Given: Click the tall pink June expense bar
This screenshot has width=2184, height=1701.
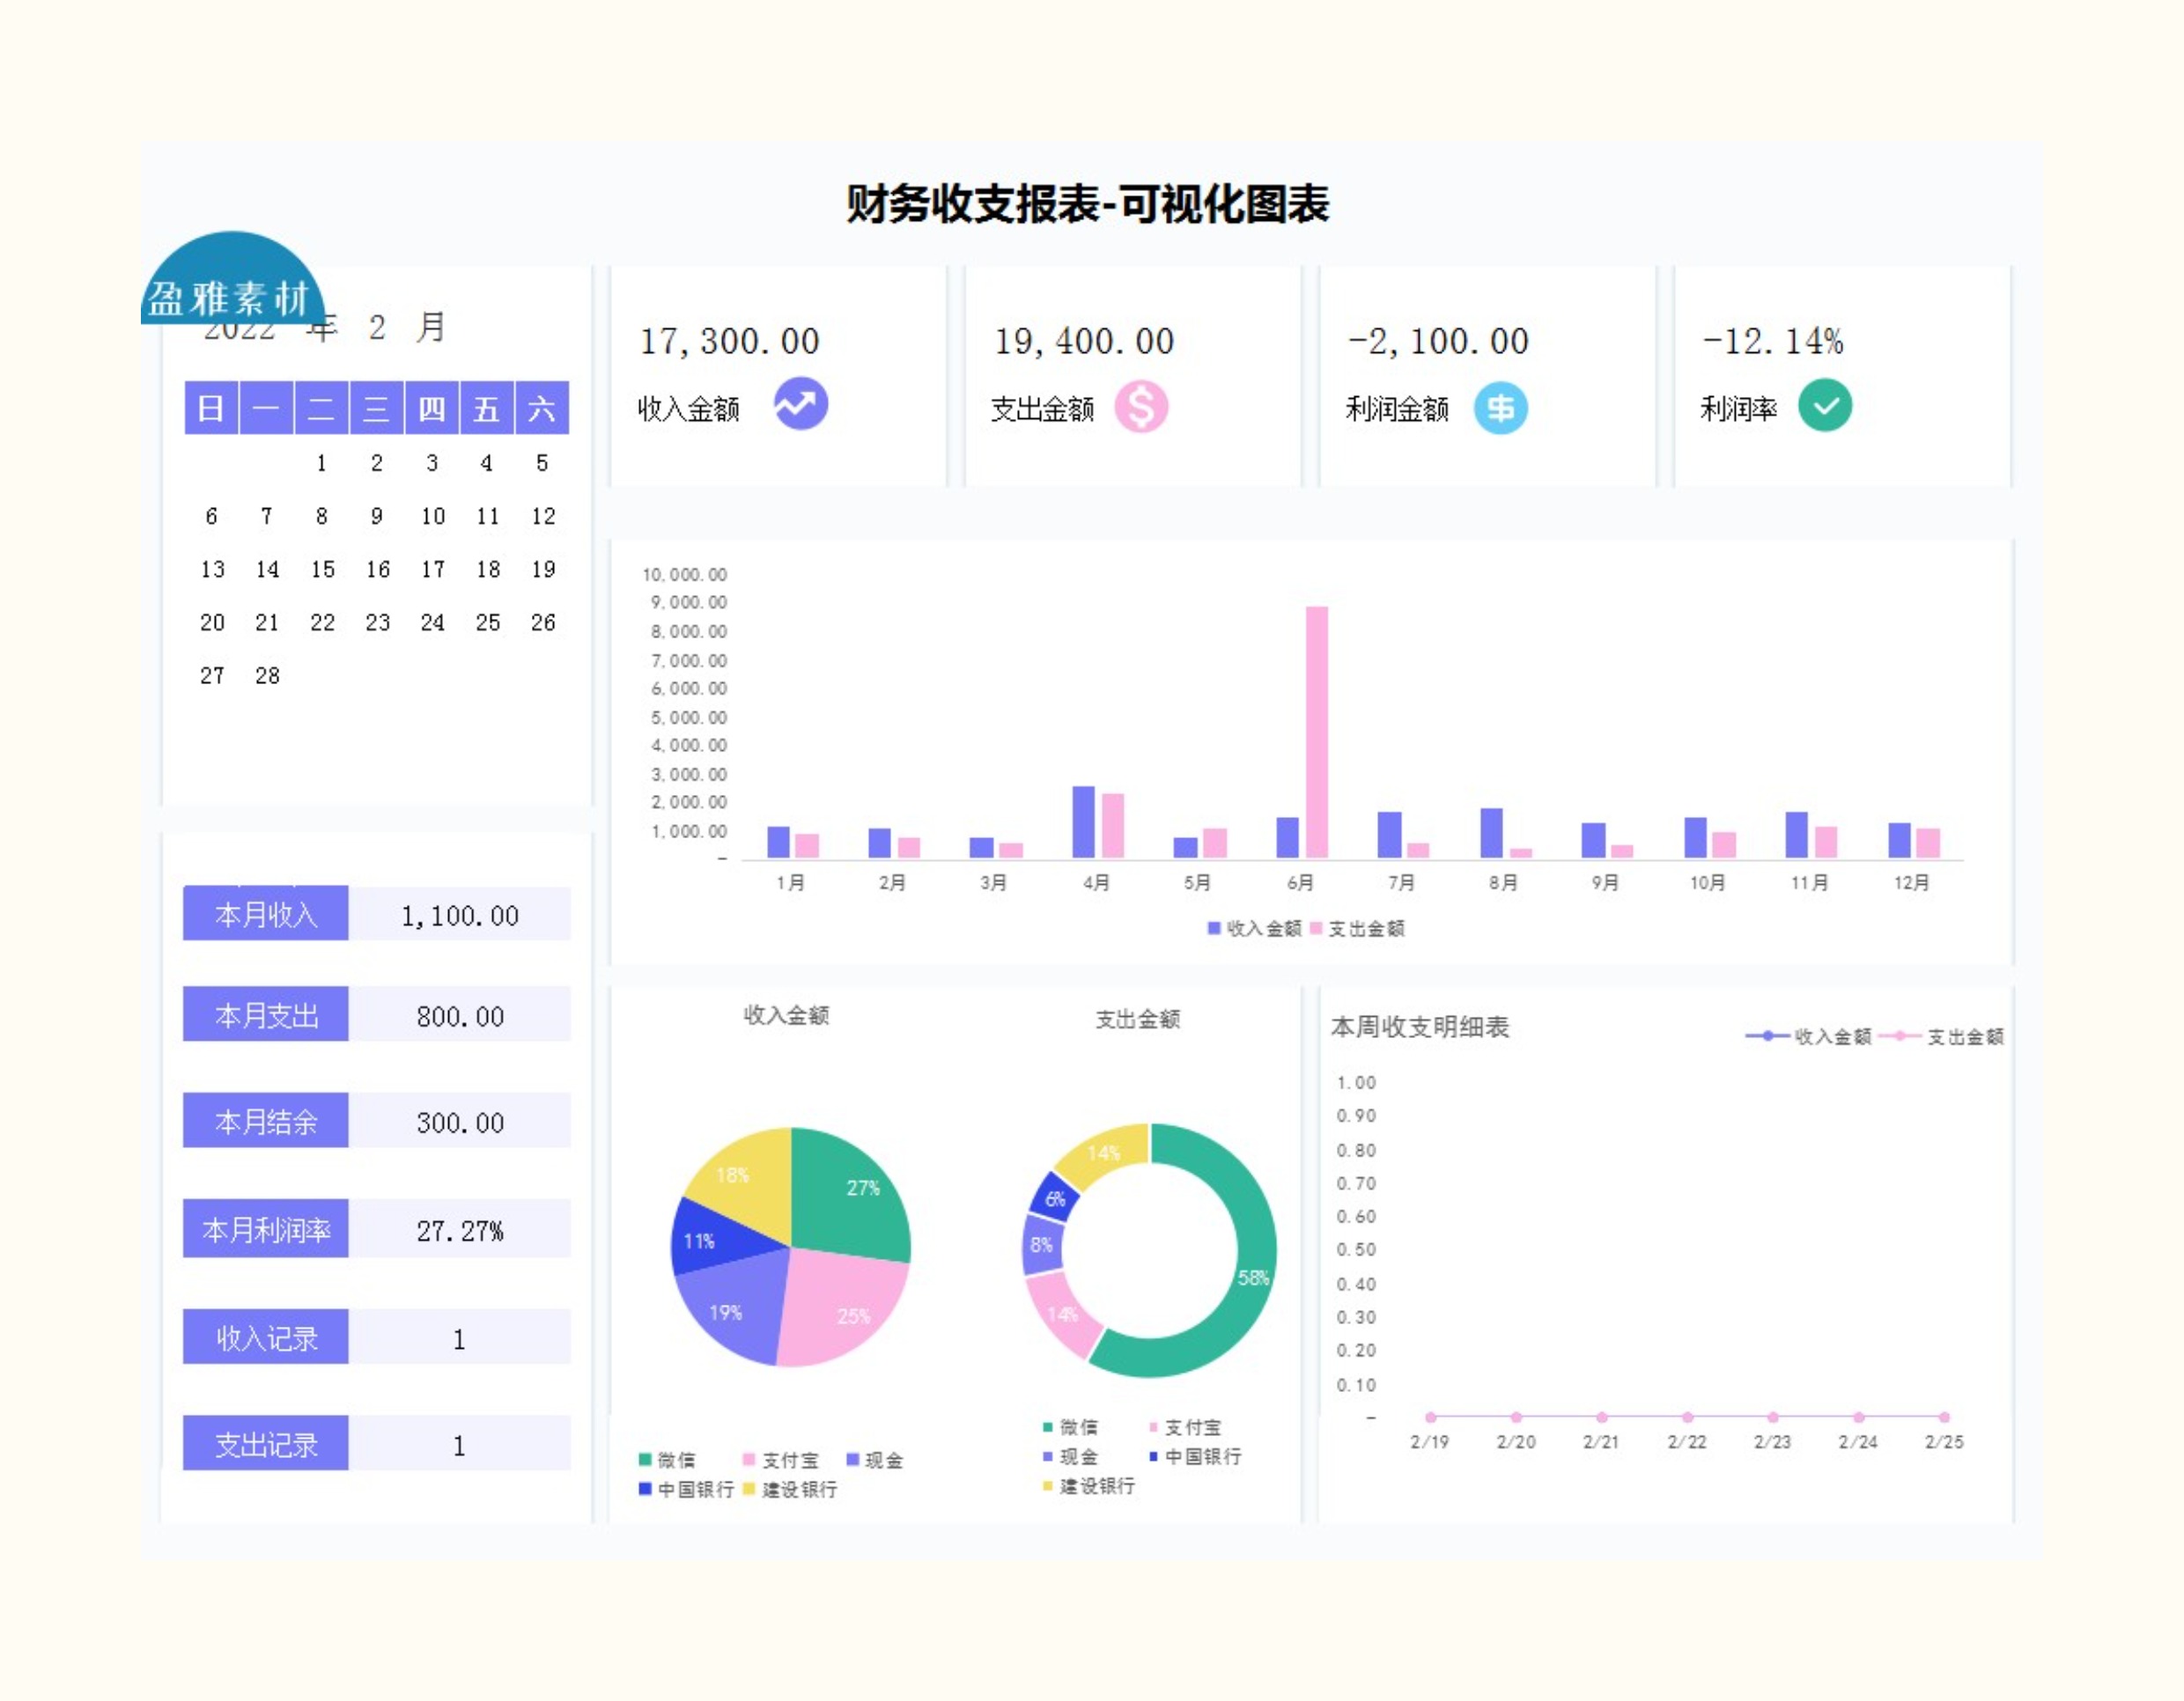Looking at the screenshot, I should 1316,730.
